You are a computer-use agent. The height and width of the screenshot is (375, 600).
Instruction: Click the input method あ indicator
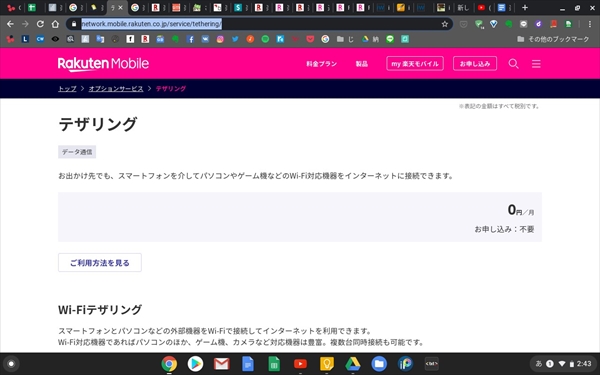point(539,364)
